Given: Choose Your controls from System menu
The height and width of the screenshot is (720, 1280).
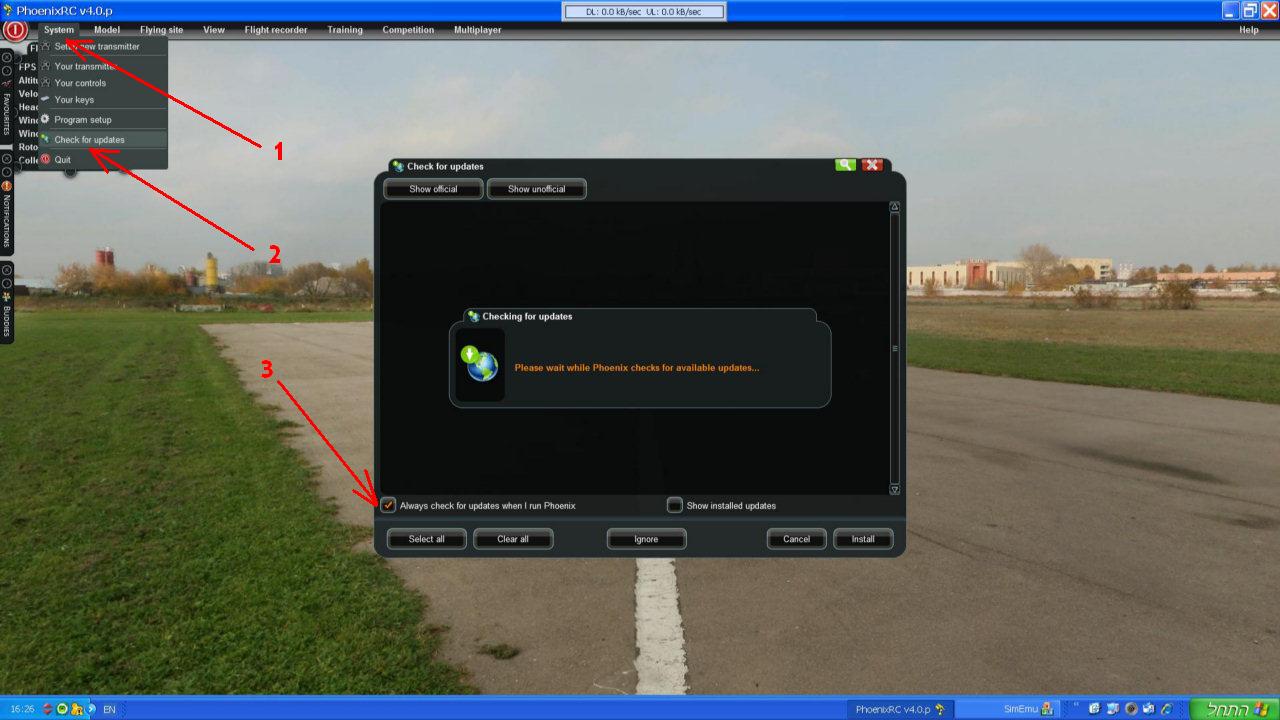Looking at the screenshot, I should point(103,83).
